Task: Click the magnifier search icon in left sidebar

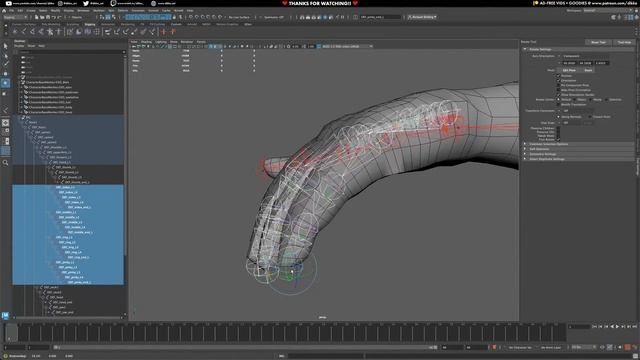Action: pos(5,162)
